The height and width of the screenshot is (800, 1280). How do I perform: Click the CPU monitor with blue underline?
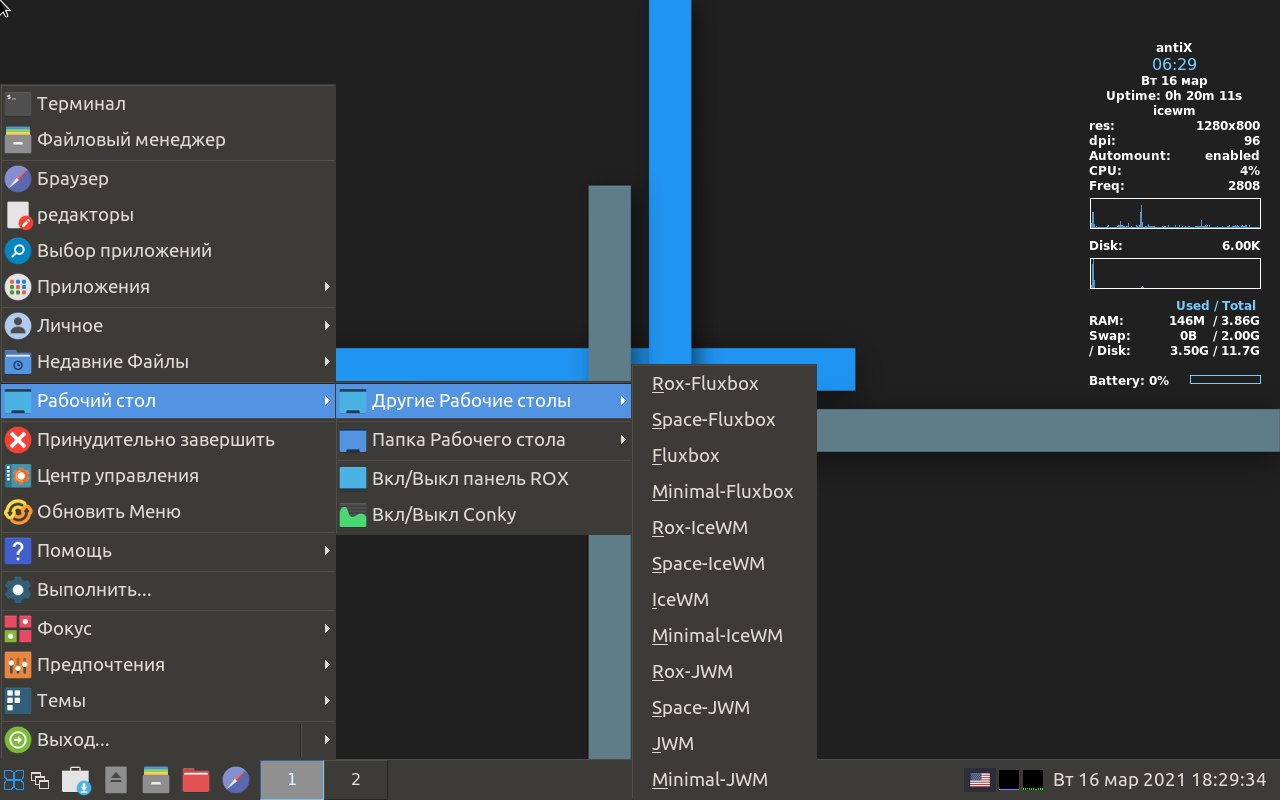pyautogui.click(x=1009, y=780)
